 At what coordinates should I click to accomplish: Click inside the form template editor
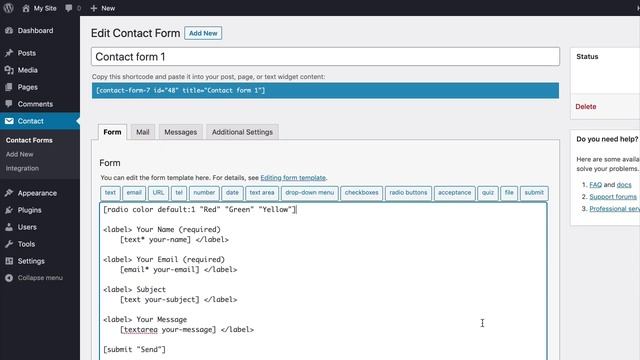pyautogui.click(x=323, y=282)
